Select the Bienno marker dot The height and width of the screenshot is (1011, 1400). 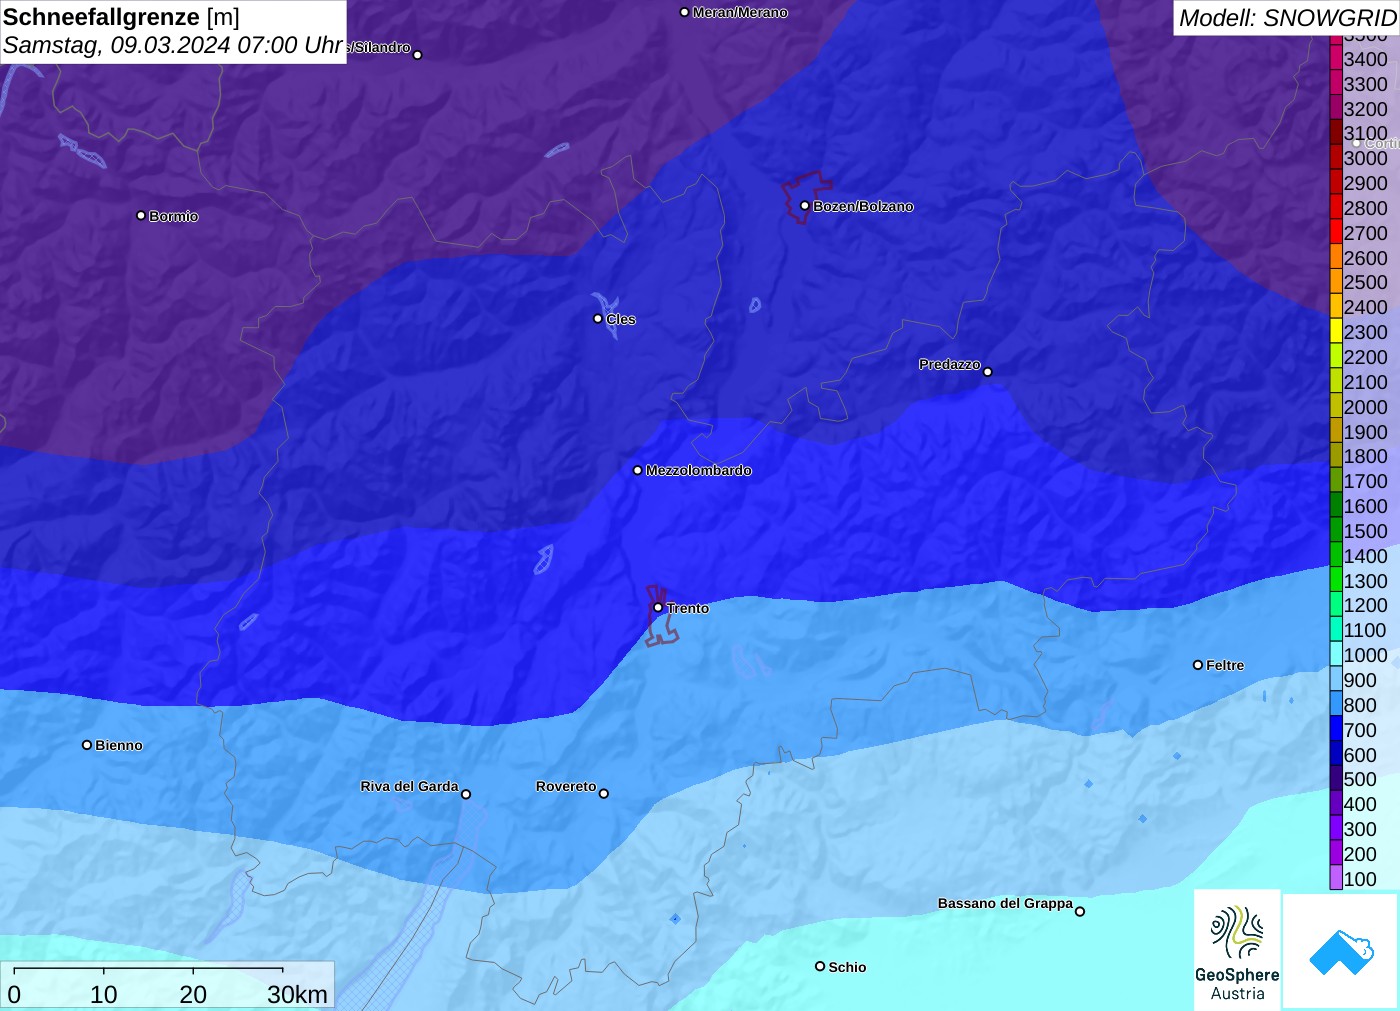(x=87, y=745)
